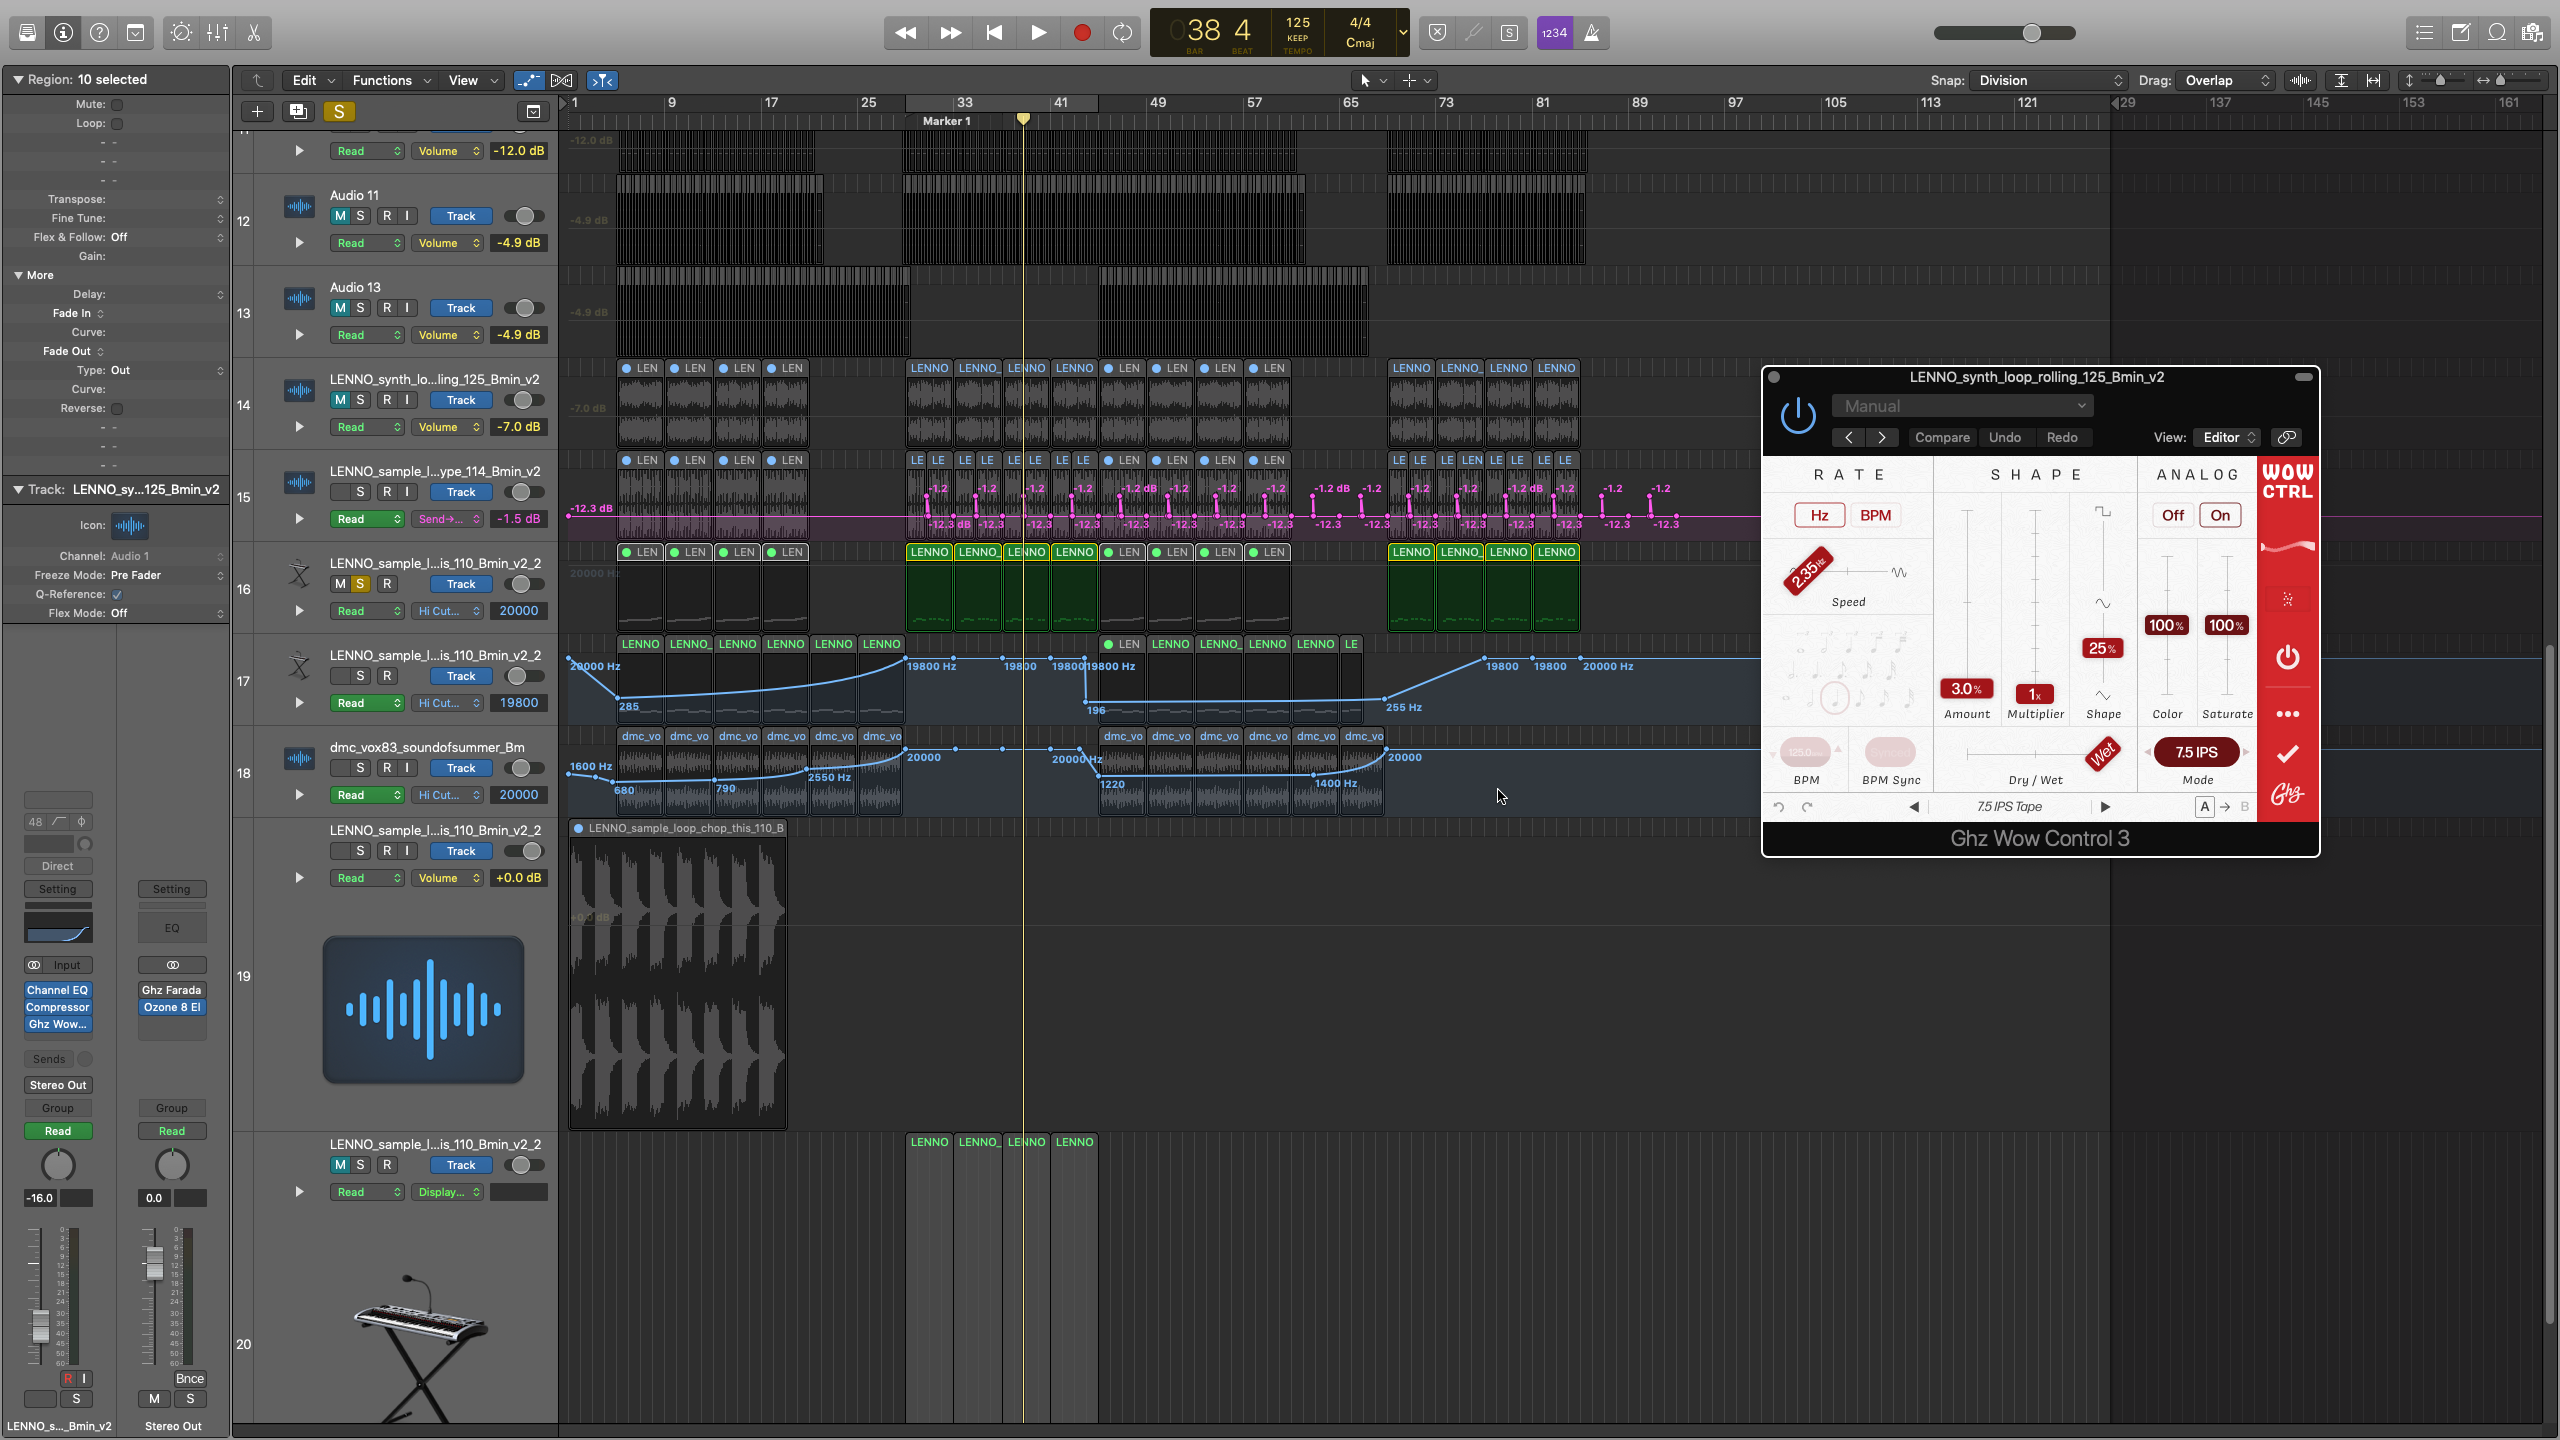Click the Compare button in Ghz Wow panel

coord(1941,438)
